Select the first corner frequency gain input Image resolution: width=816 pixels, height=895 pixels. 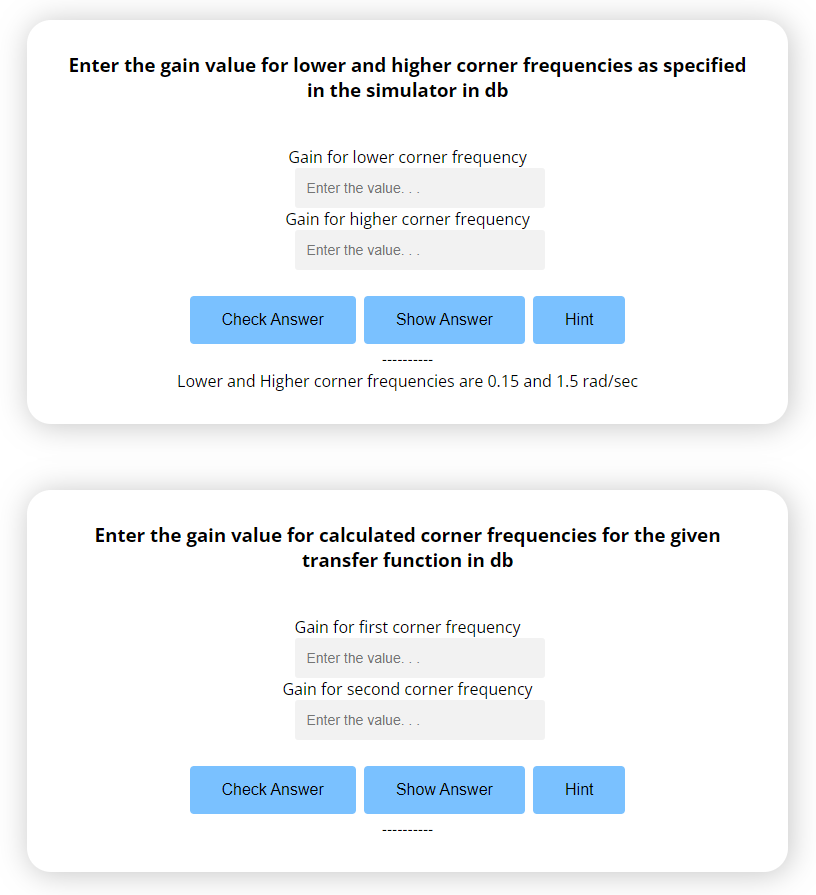pos(419,658)
